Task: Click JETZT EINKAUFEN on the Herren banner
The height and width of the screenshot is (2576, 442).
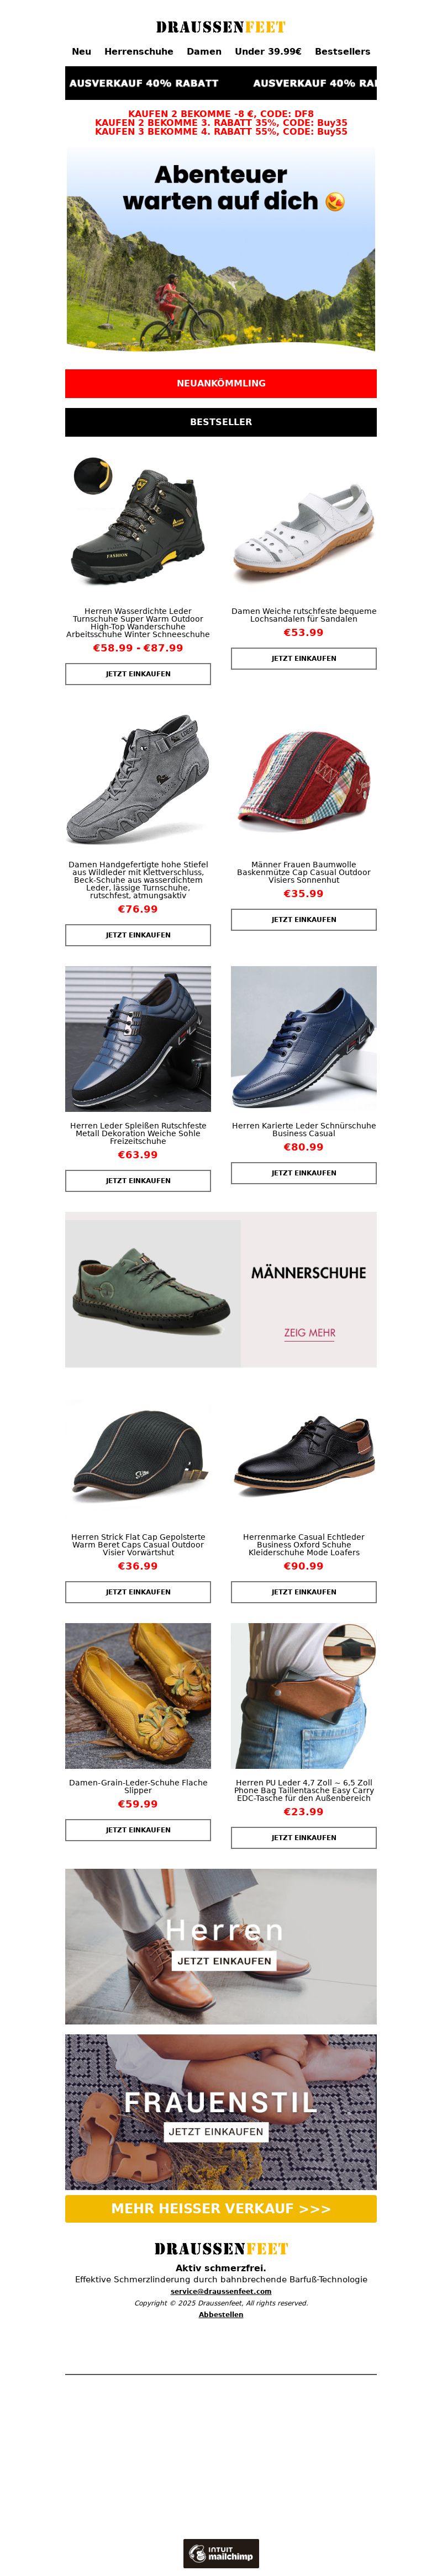Action: point(224,1961)
